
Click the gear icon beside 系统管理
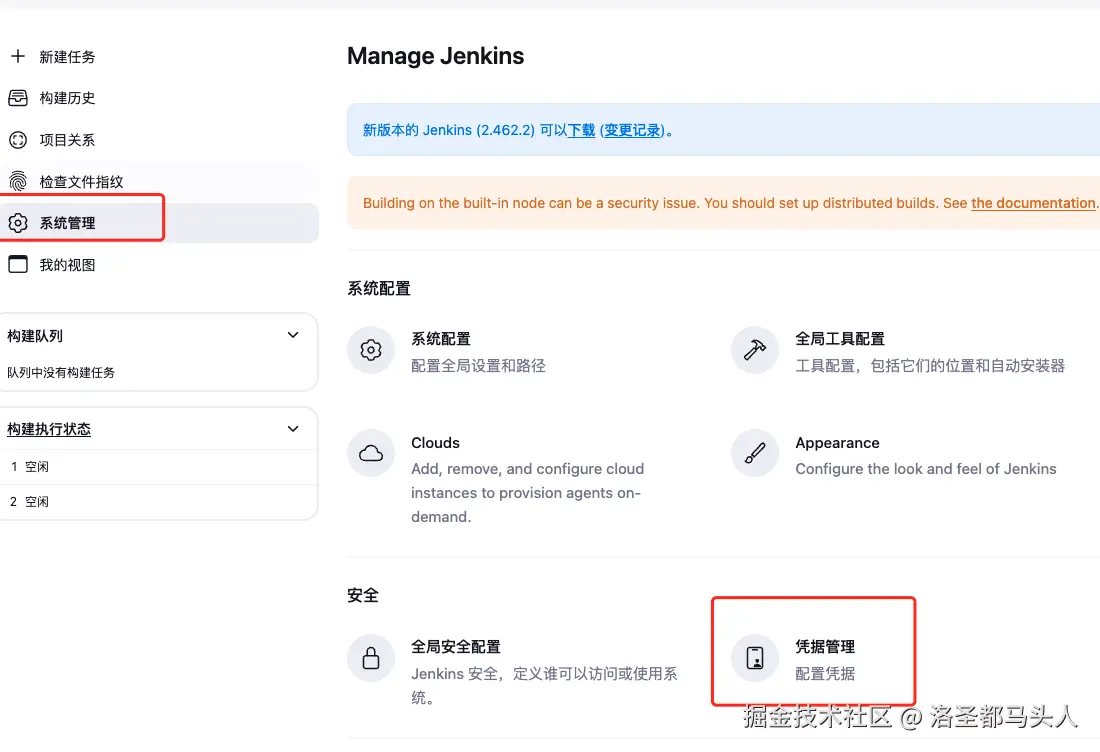click(x=18, y=223)
